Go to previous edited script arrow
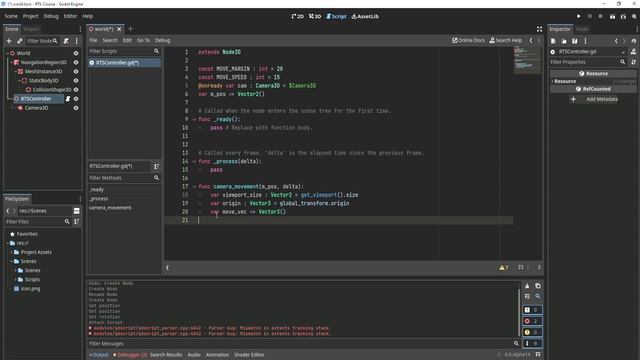 [531, 40]
